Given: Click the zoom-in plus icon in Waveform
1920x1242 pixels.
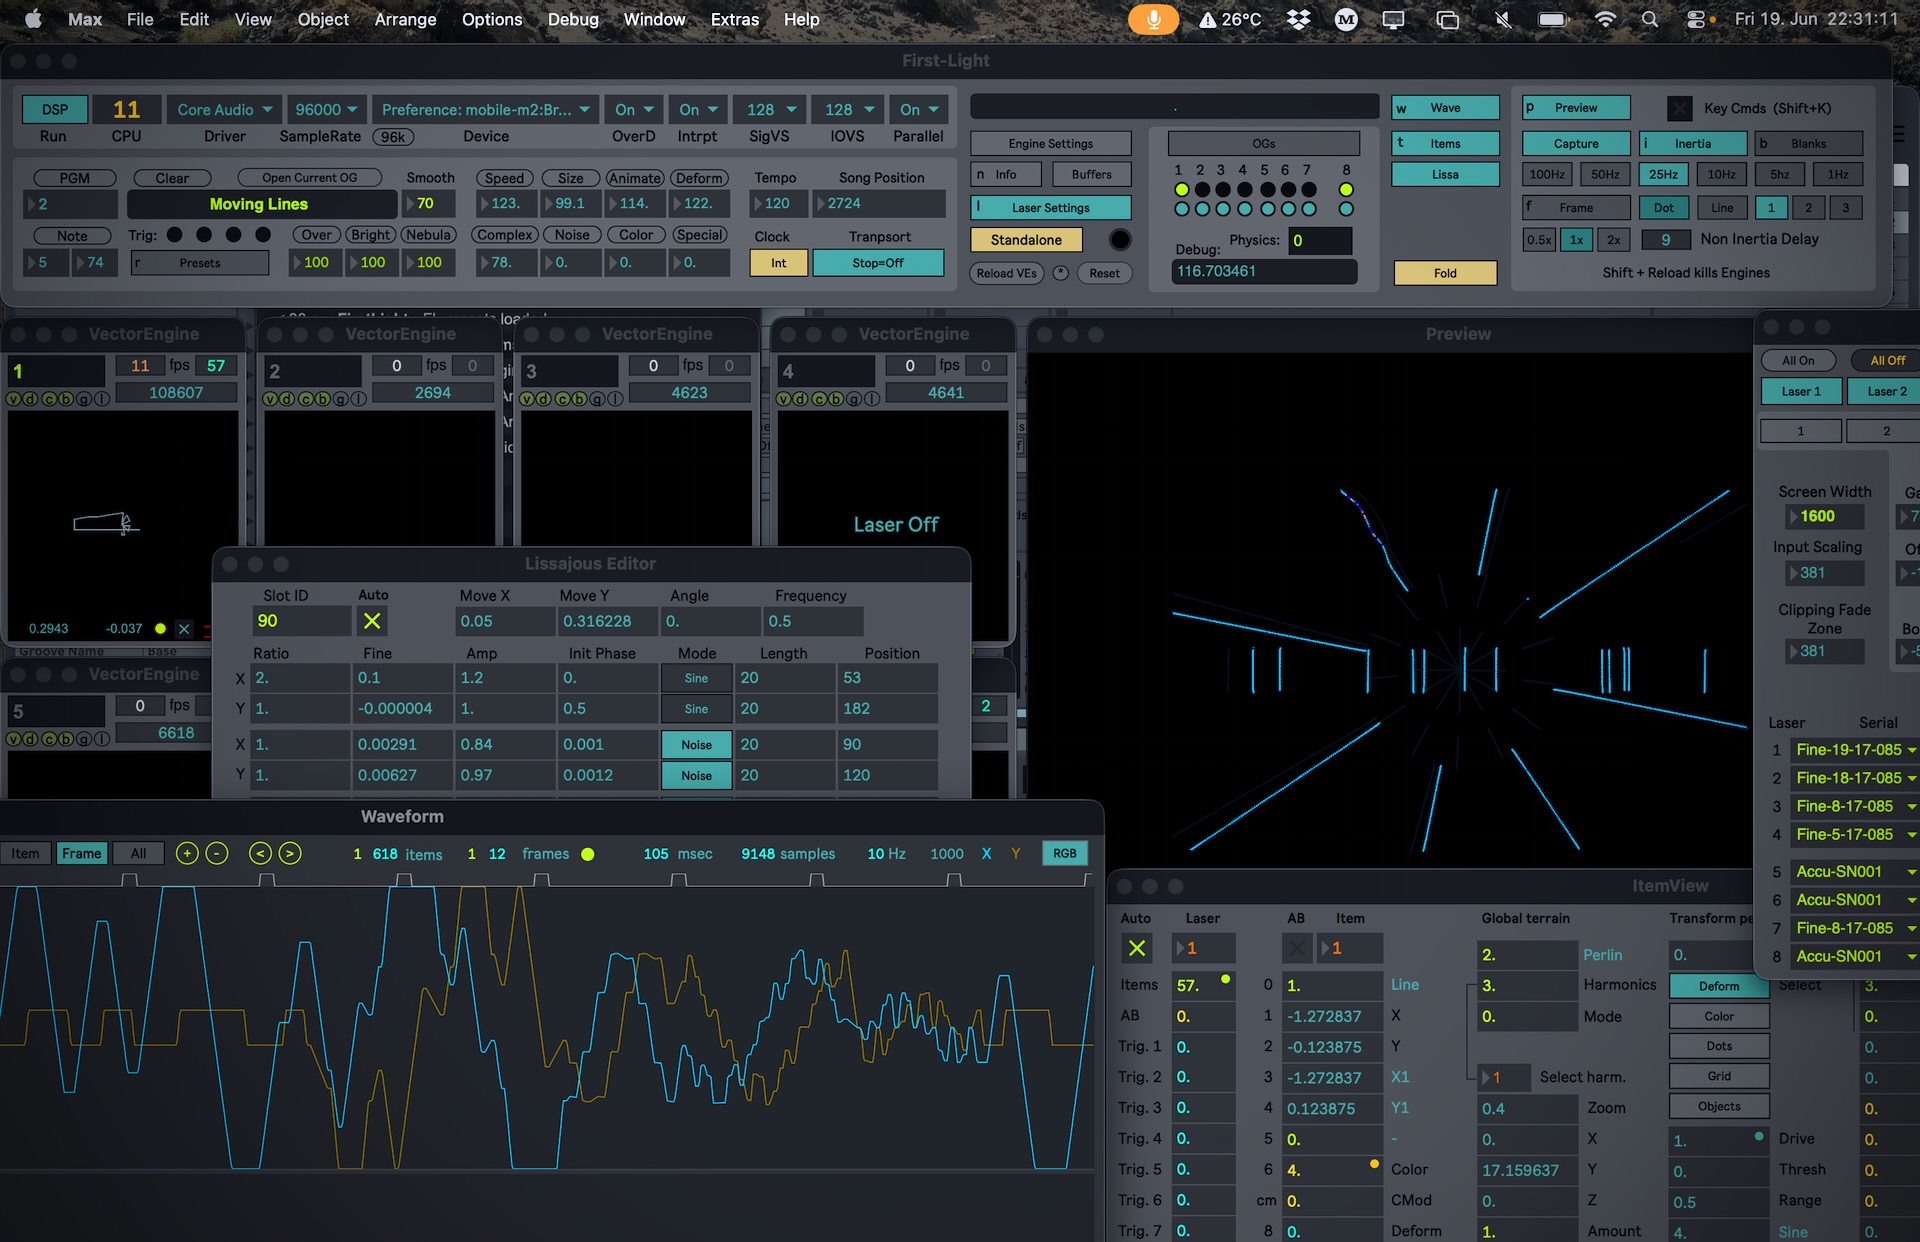Looking at the screenshot, I should (187, 853).
